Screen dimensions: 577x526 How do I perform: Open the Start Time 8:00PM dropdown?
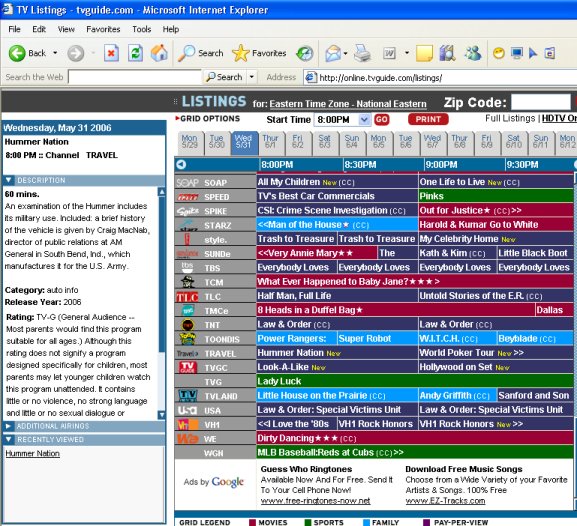coord(364,120)
